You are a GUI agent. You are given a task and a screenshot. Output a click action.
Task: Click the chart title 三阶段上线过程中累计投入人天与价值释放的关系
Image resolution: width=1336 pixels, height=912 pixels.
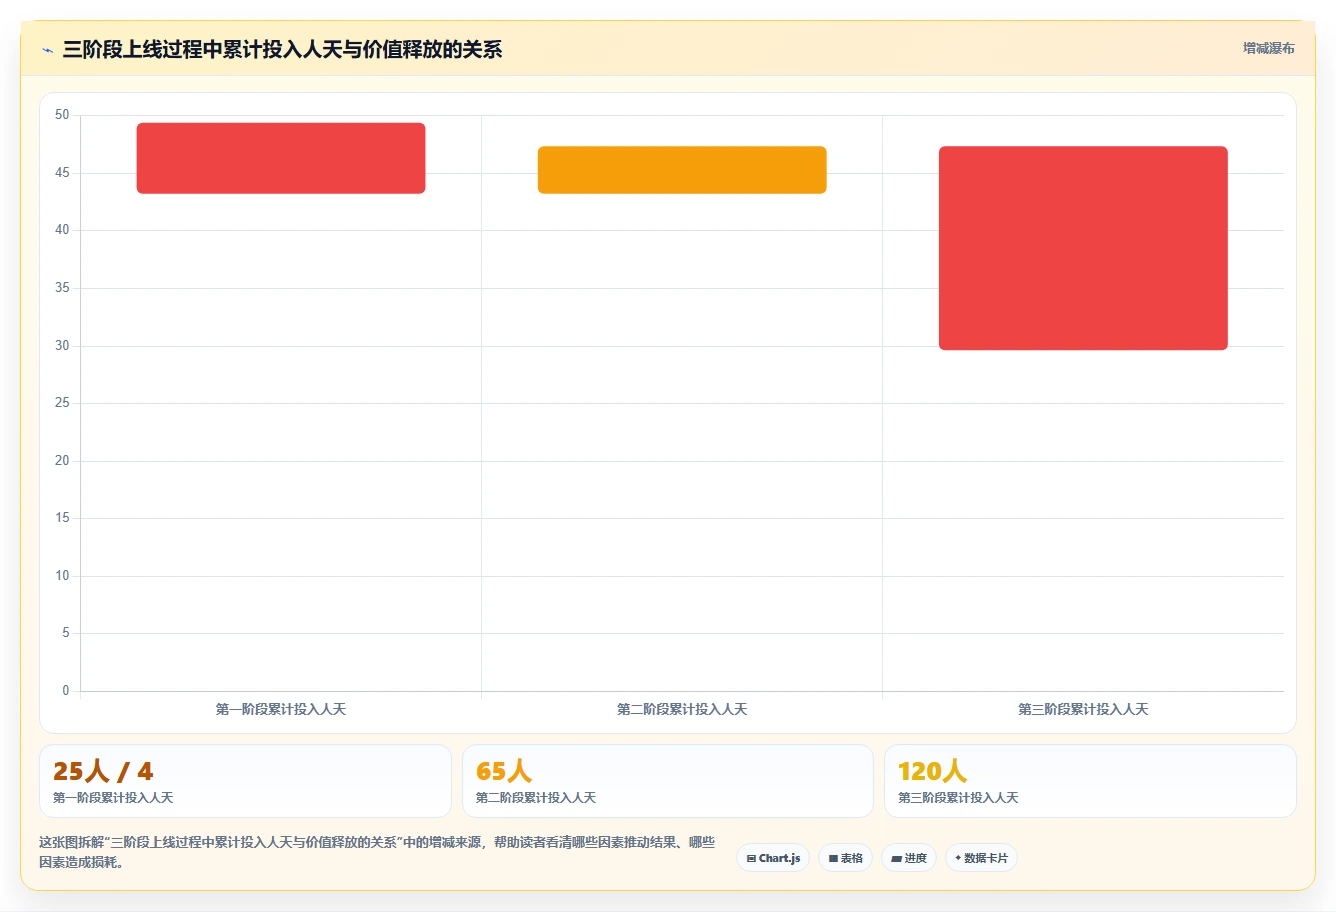coord(282,49)
